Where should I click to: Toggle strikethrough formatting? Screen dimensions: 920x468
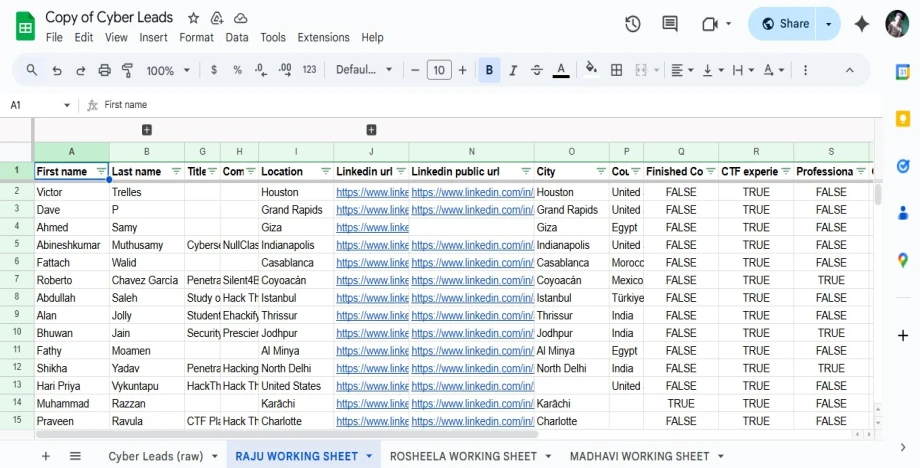(537, 70)
